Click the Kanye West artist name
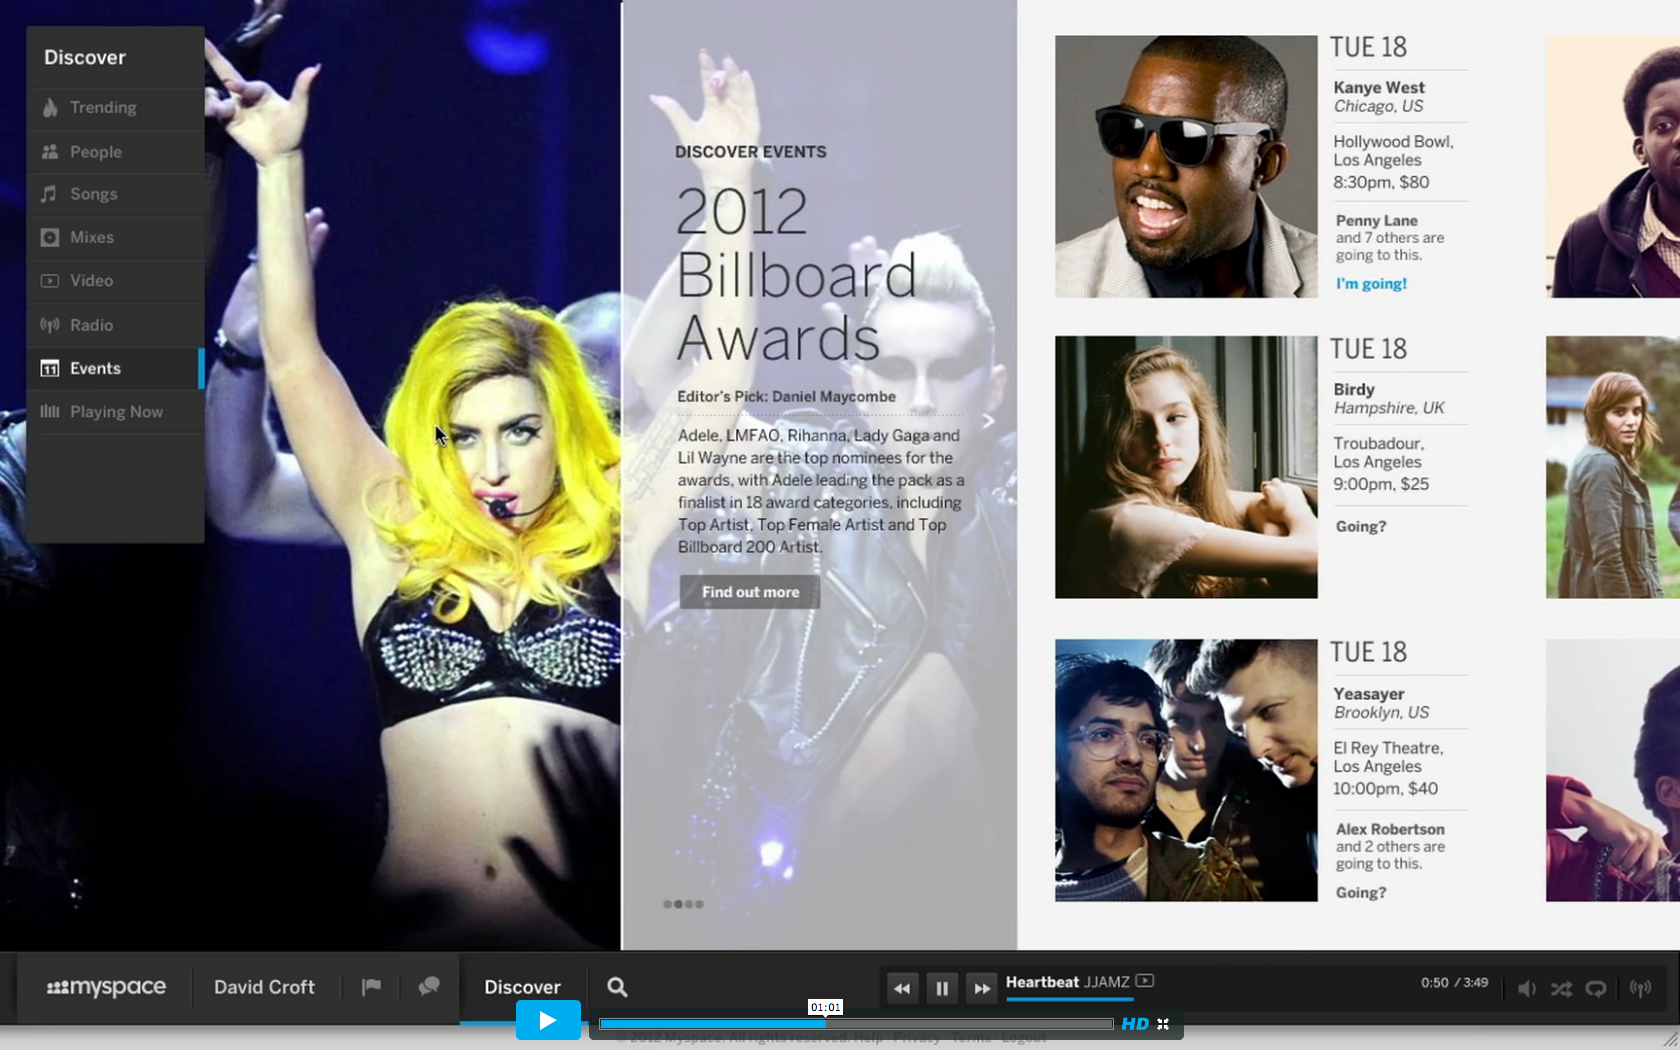This screenshot has height=1050, width=1680. click(x=1379, y=88)
